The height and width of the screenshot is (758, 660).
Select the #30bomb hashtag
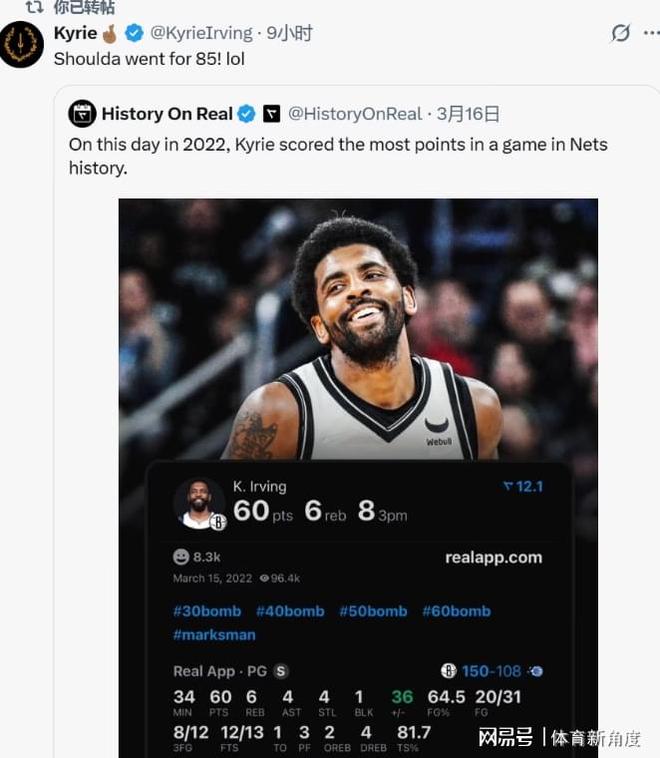pyautogui.click(x=207, y=611)
